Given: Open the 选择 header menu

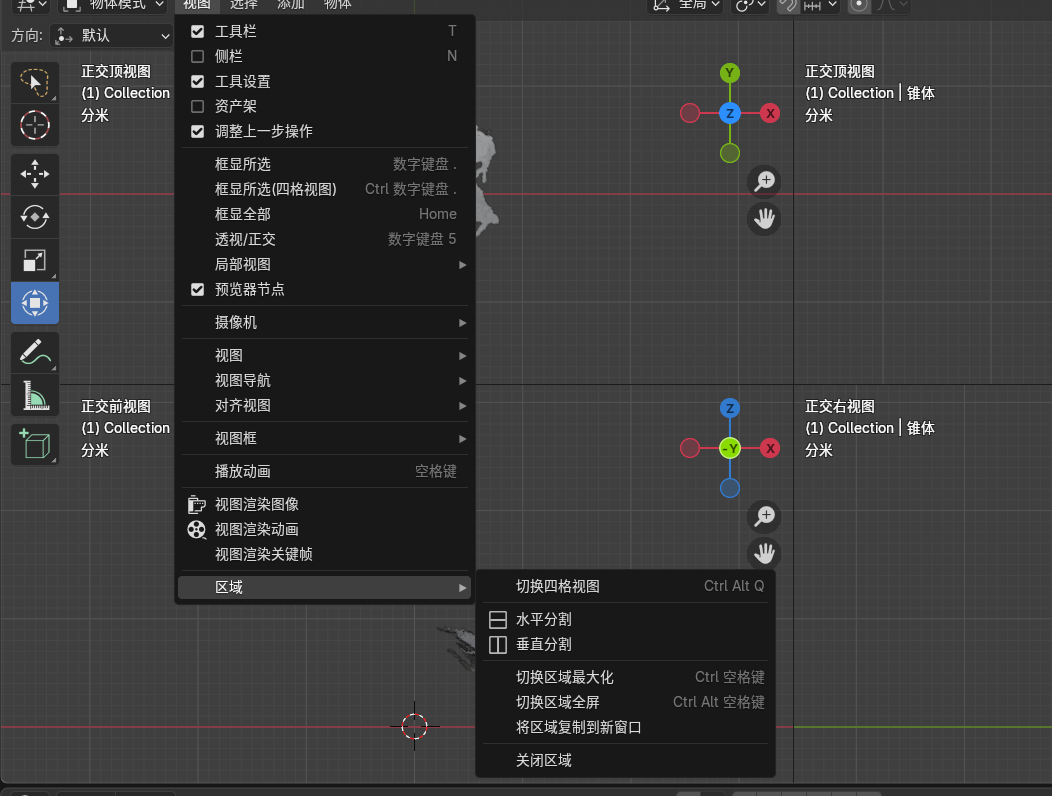Looking at the screenshot, I should (244, 5).
